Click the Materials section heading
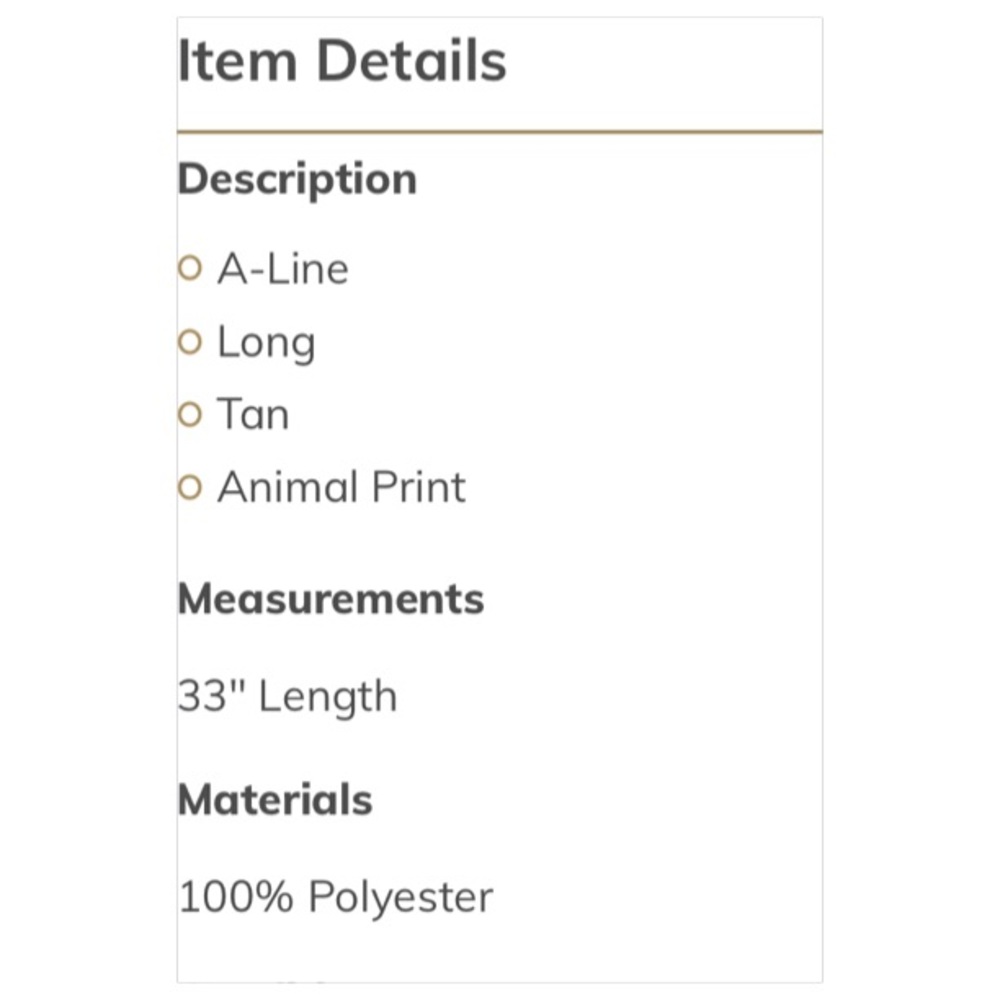1000x1000 pixels. tap(275, 800)
